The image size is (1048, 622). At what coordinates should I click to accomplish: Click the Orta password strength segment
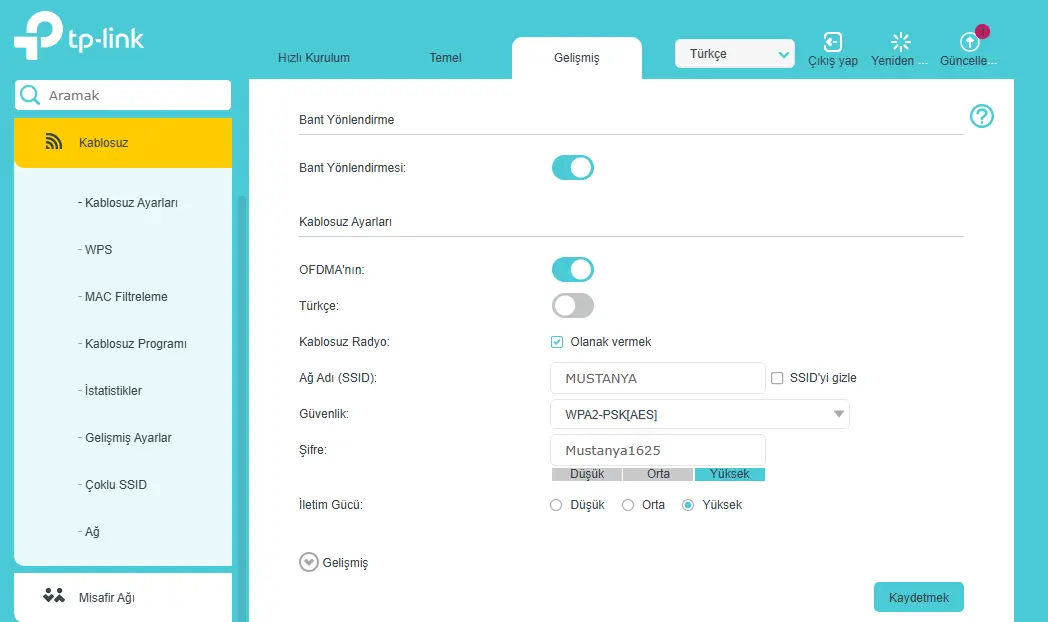point(658,474)
